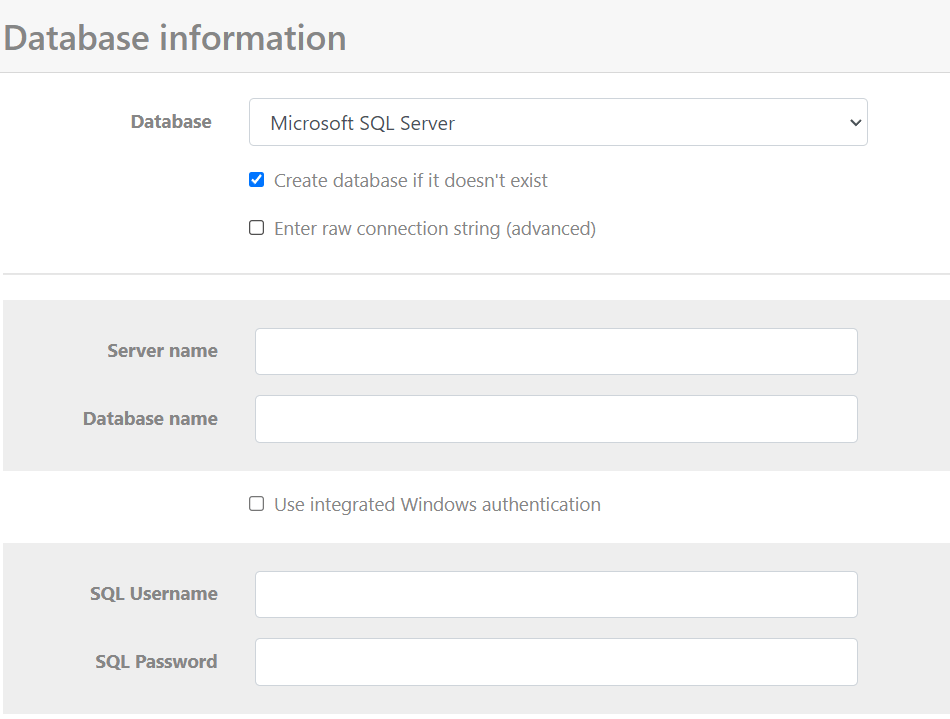Image resolution: width=950 pixels, height=719 pixels.
Task: Click the 'Database name' field label
Action: point(150,419)
